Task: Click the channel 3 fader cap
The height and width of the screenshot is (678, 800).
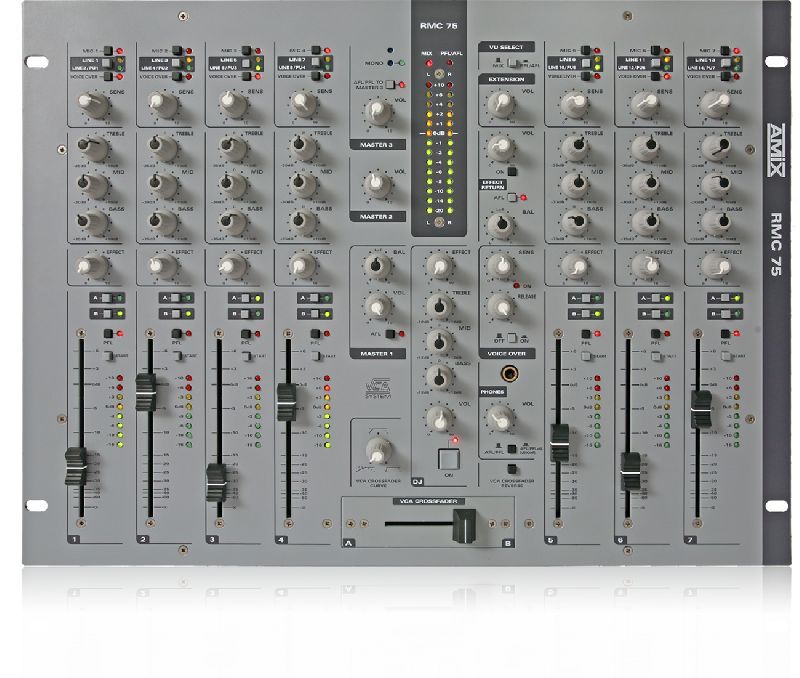Action: (x=216, y=483)
